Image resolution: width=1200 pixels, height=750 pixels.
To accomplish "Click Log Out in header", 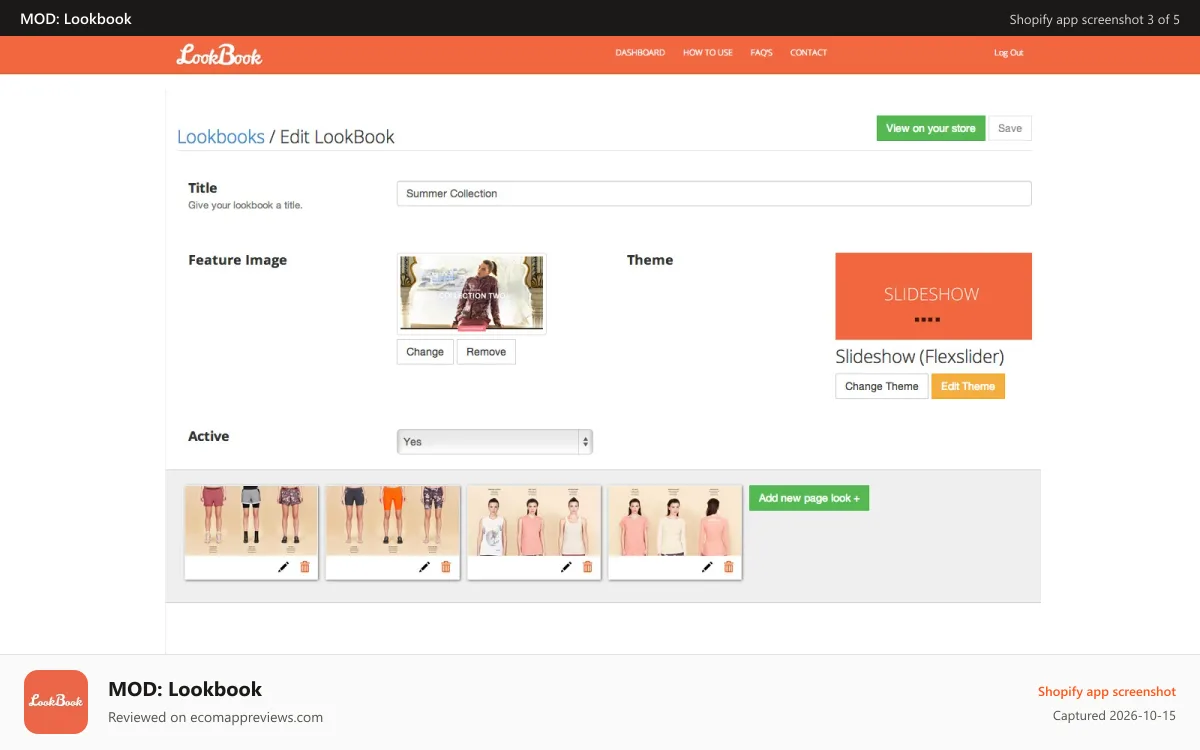I will tap(1008, 53).
